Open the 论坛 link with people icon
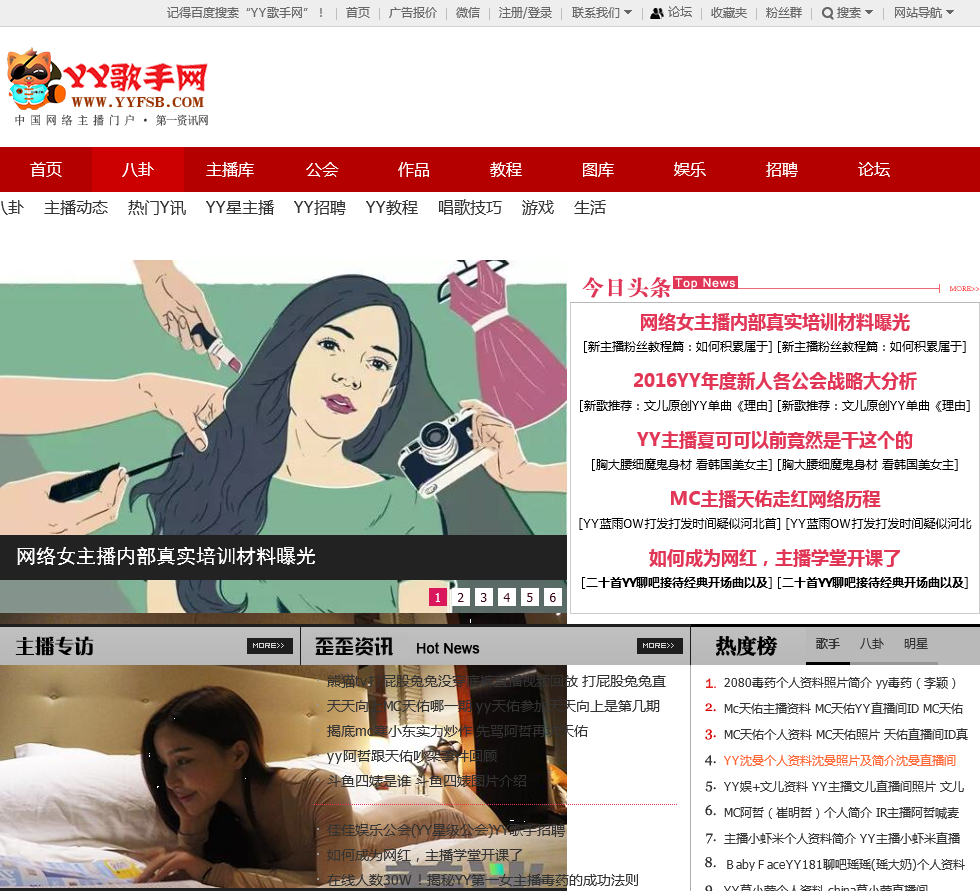The height and width of the screenshot is (891, 980). click(671, 12)
